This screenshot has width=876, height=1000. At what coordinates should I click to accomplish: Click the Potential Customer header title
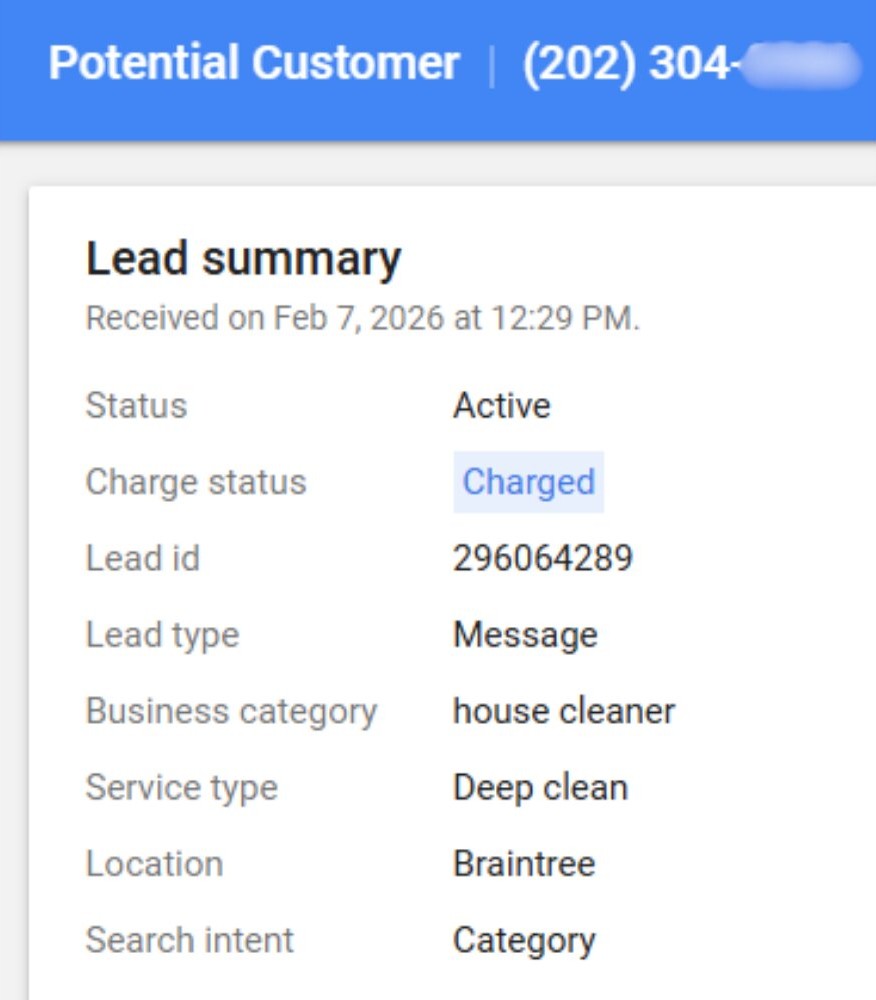(x=254, y=64)
